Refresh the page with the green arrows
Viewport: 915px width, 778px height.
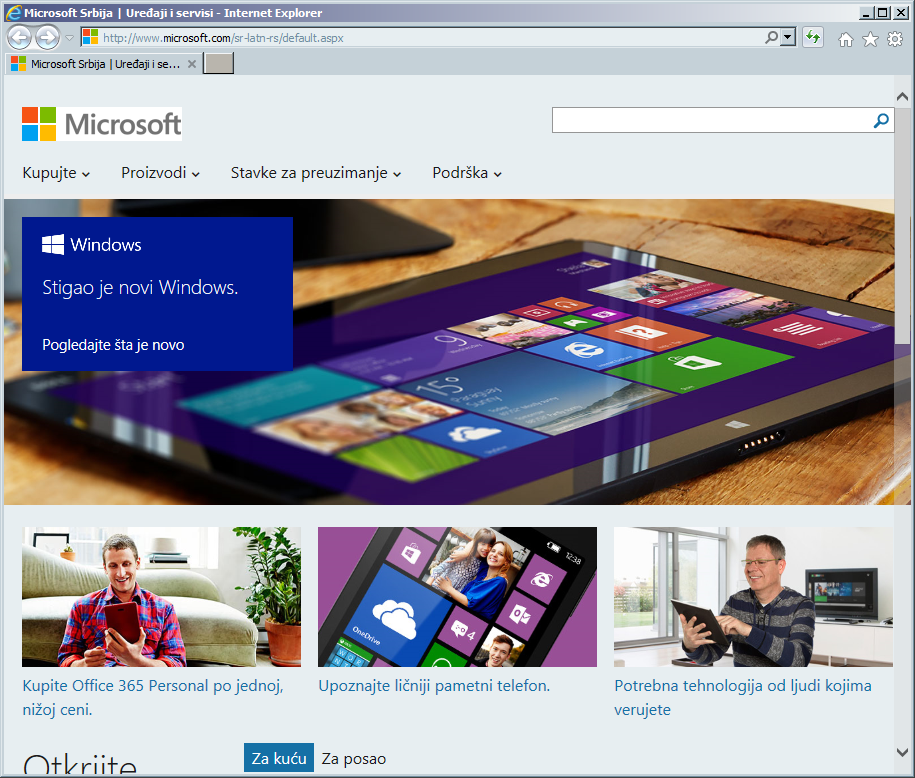pos(813,37)
